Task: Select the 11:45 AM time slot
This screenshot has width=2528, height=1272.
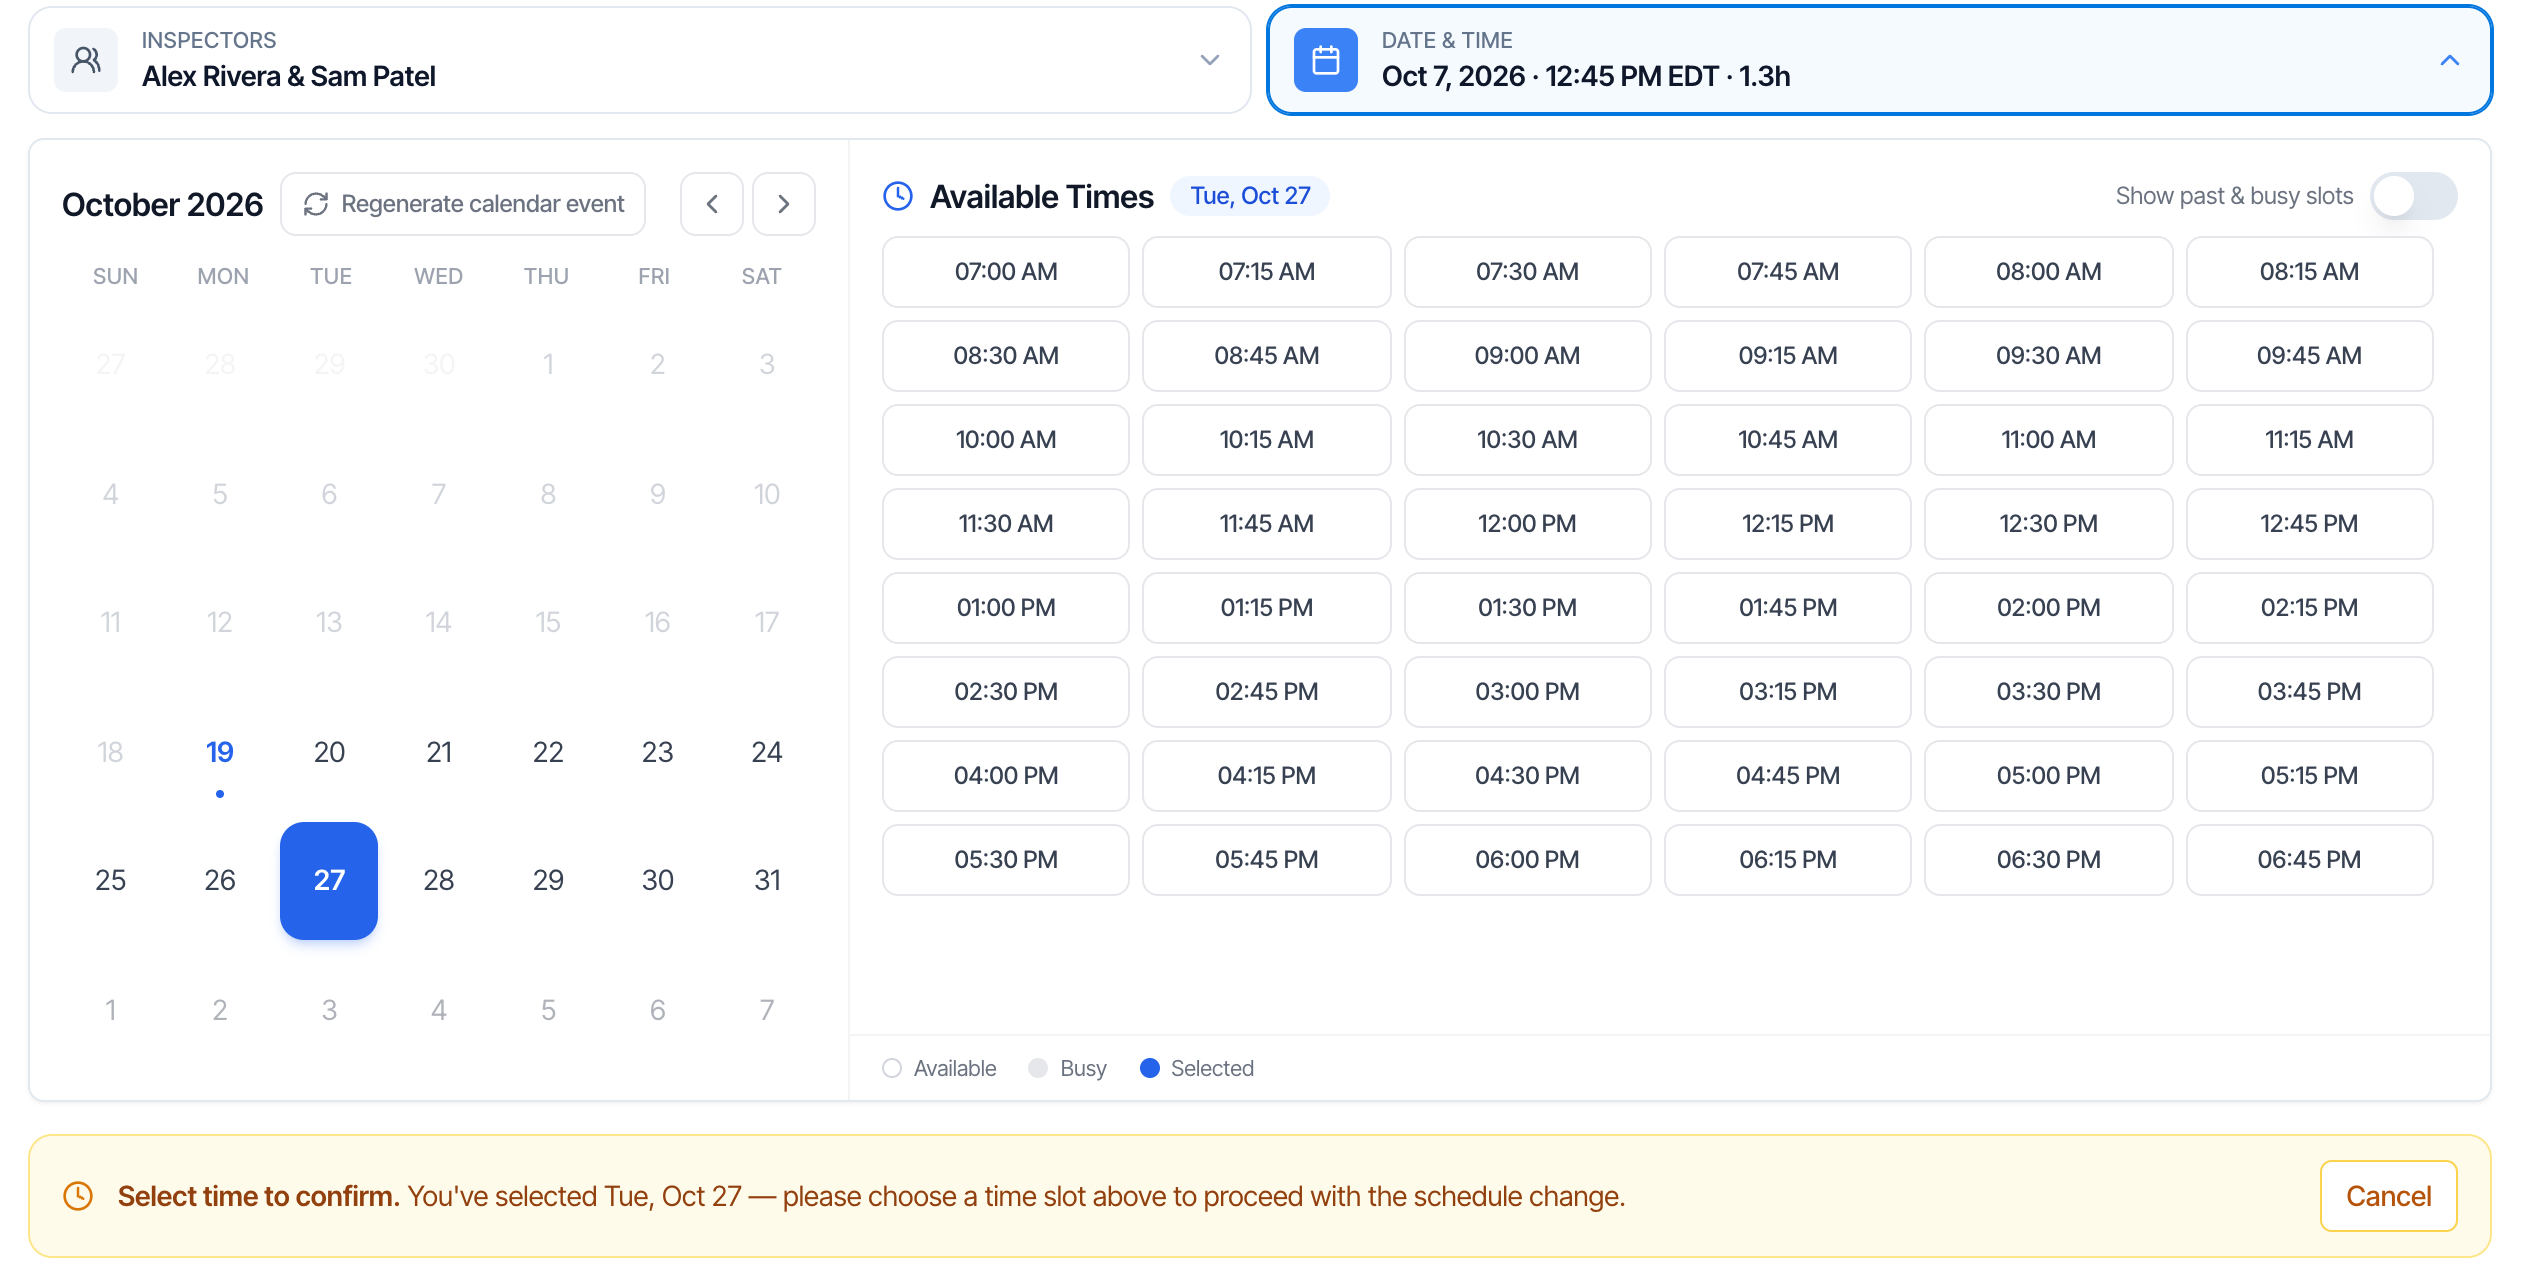Action: (x=1266, y=524)
